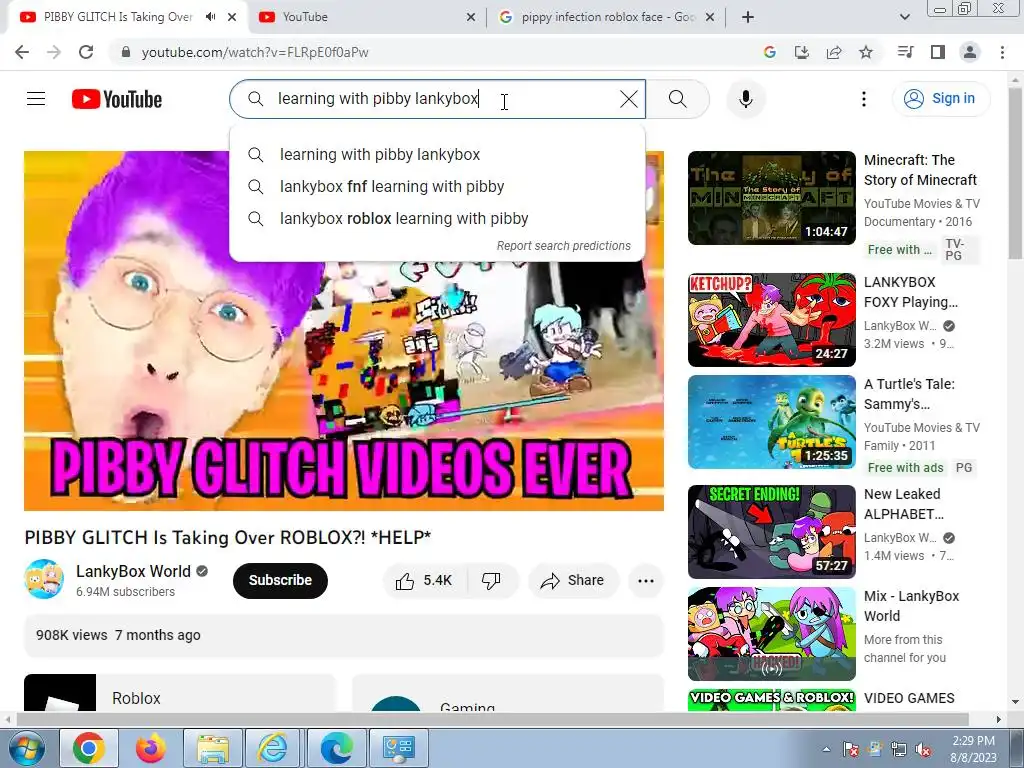Open the VIDEO GAMES & ROBLOX thumbnail
Screen dimensions: 1024x768
[x=771, y=700]
